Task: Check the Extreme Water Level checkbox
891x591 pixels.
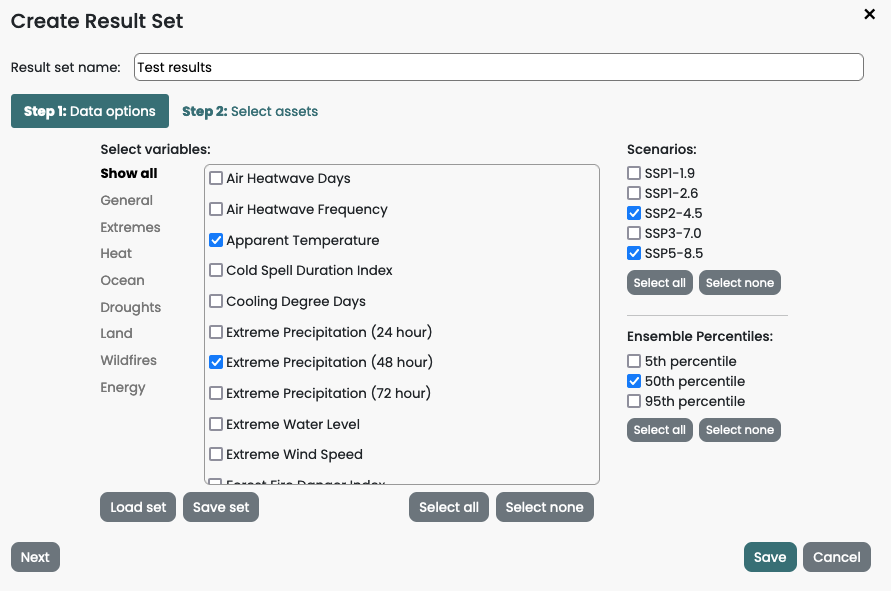Action: tap(216, 424)
